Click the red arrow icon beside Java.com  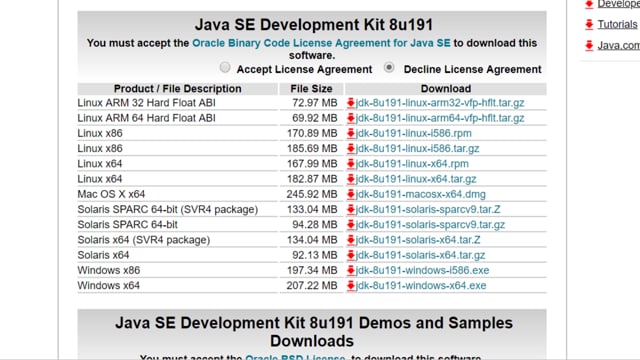[589, 45]
